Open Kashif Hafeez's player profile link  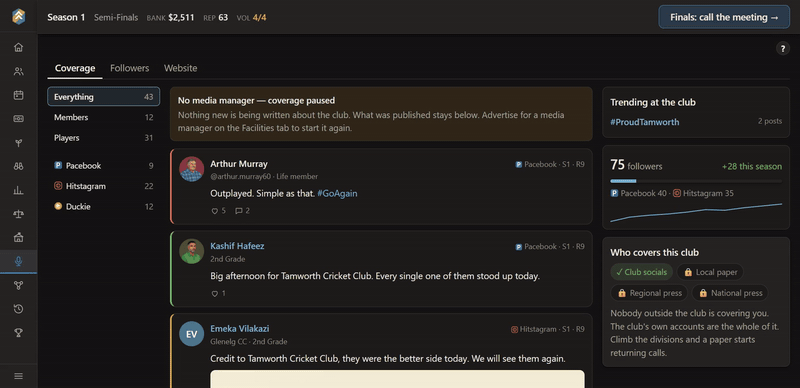237,246
